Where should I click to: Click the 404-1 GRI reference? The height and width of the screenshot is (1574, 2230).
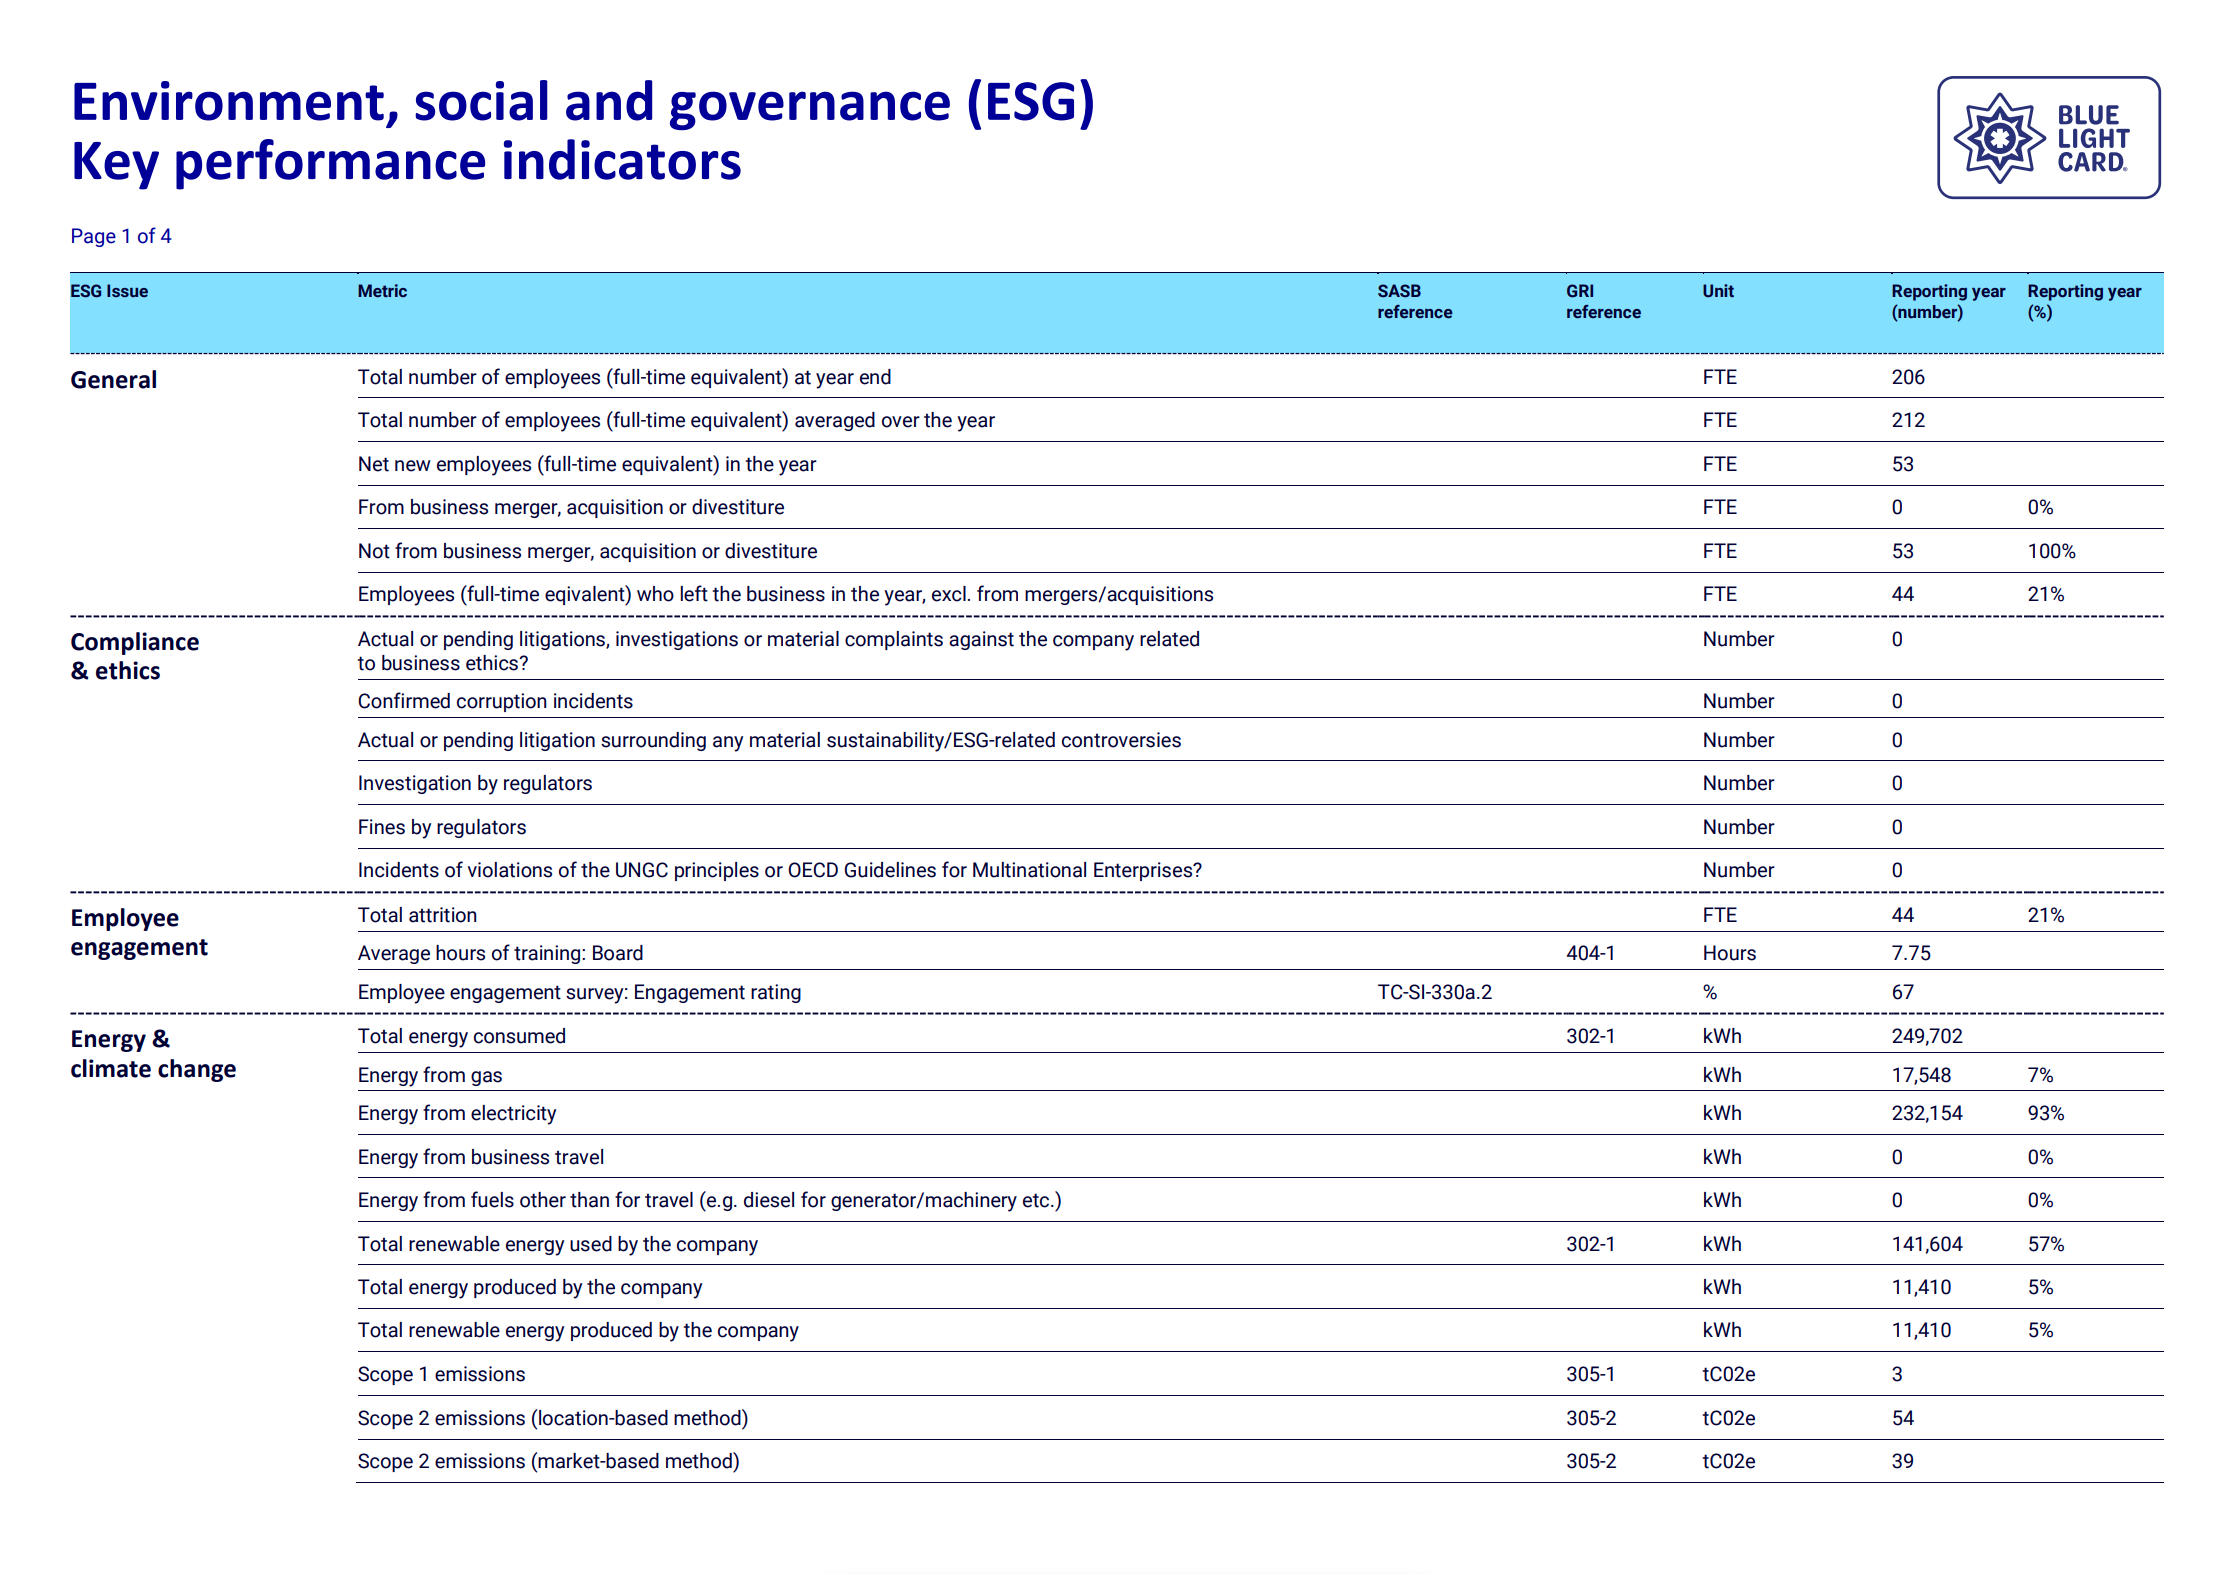click(x=1590, y=953)
